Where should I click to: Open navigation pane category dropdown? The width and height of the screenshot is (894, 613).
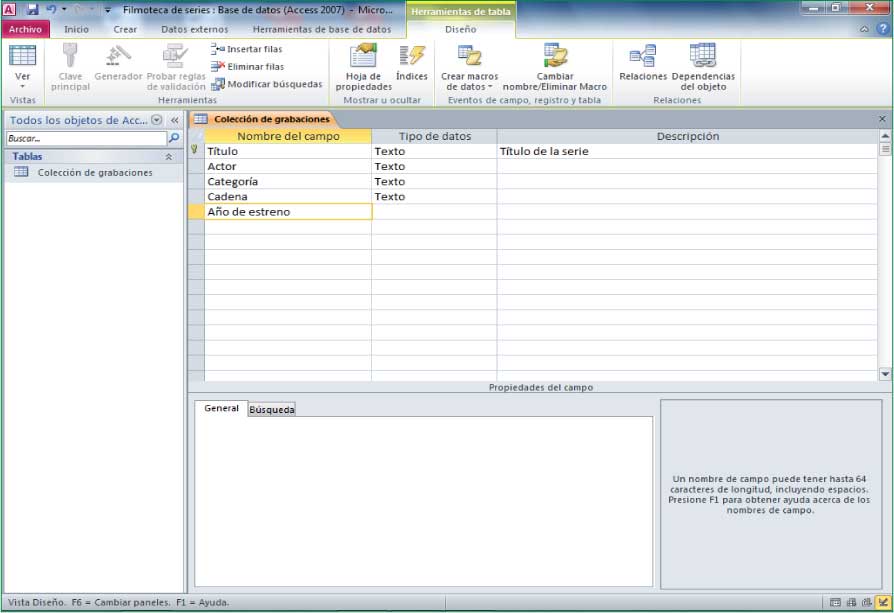(156, 120)
